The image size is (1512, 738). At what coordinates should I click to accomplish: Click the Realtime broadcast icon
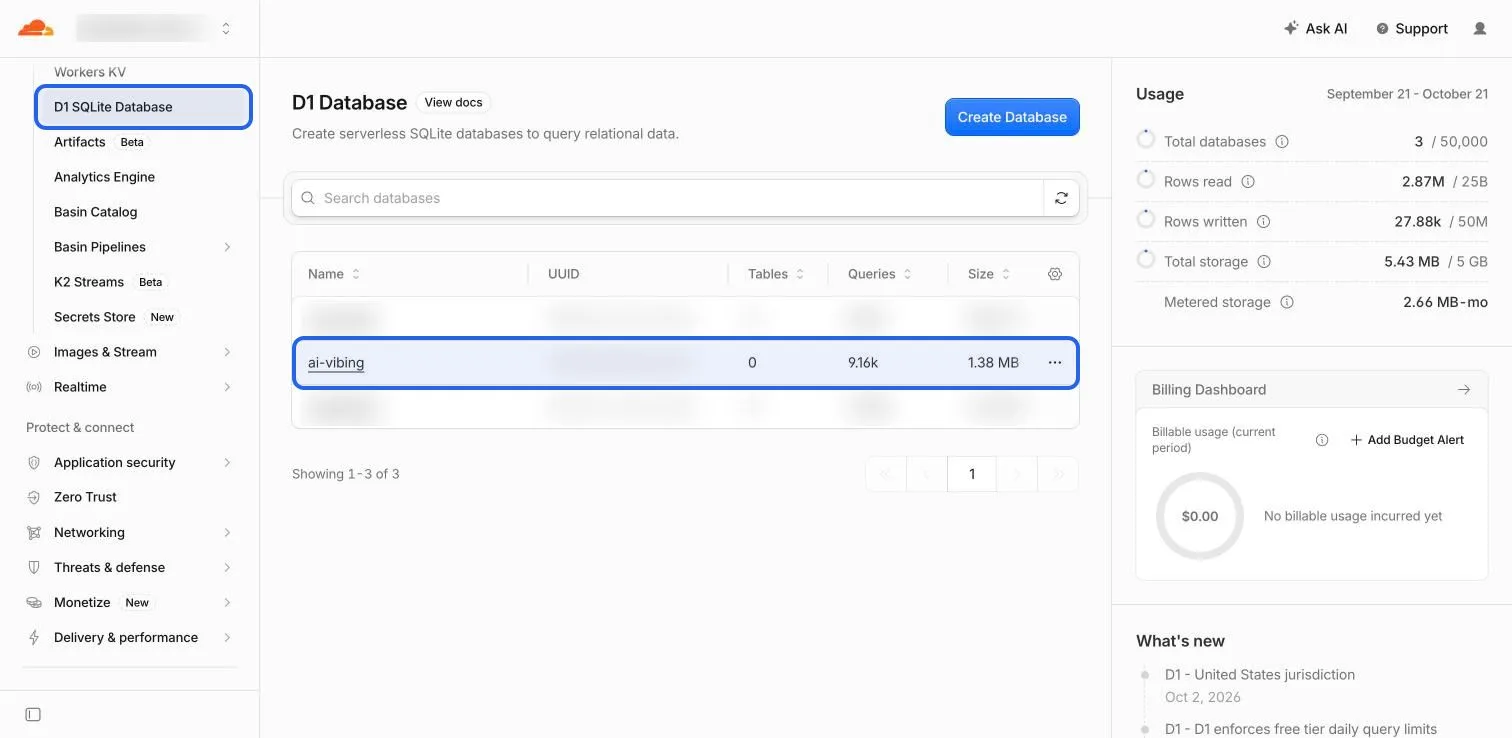[x=34, y=387]
